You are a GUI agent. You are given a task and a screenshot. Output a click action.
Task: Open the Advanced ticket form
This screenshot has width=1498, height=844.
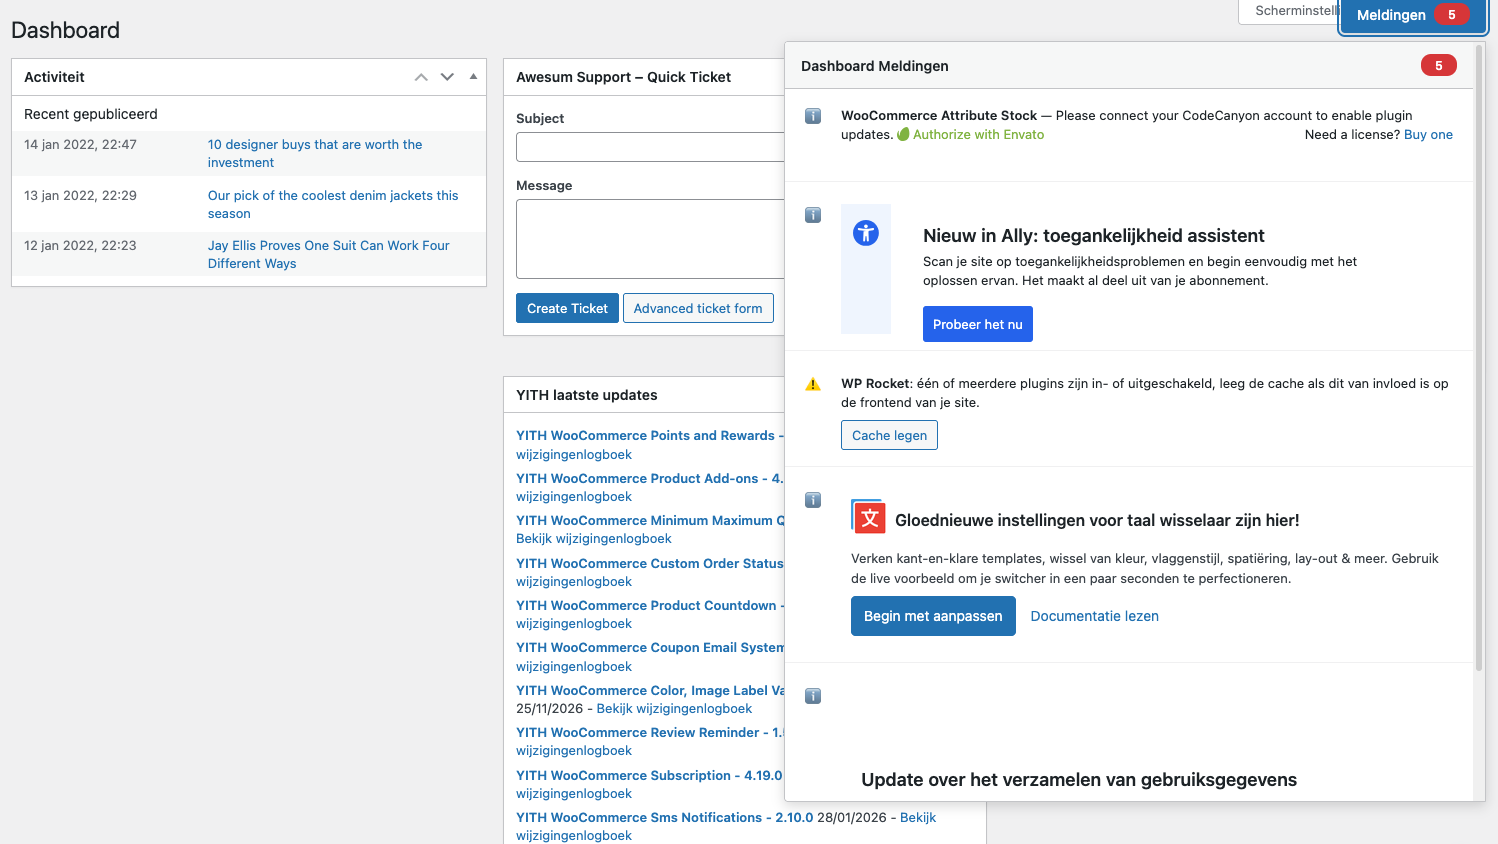[697, 308]
